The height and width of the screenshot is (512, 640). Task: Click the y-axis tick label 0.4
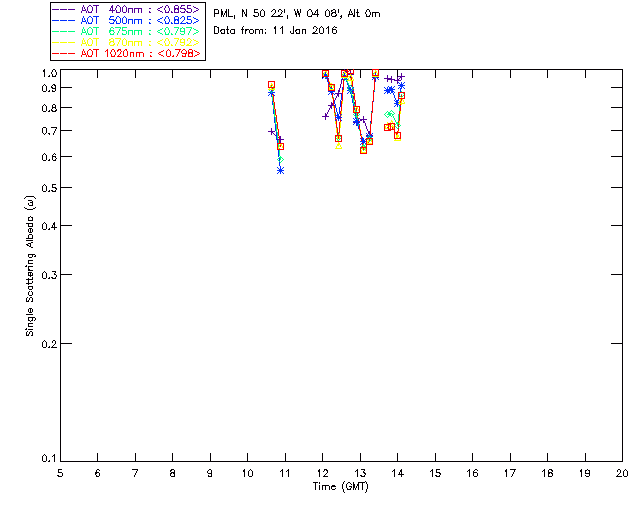pos(49,226)
